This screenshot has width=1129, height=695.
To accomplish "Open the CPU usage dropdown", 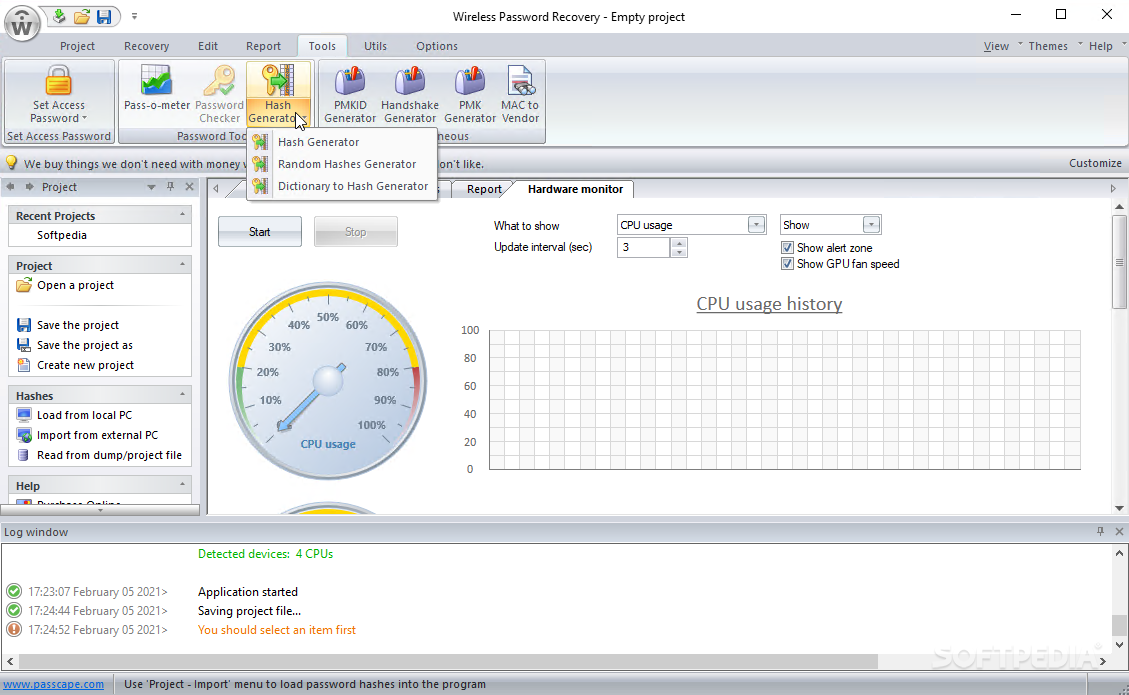I will (x=756, y=225).
